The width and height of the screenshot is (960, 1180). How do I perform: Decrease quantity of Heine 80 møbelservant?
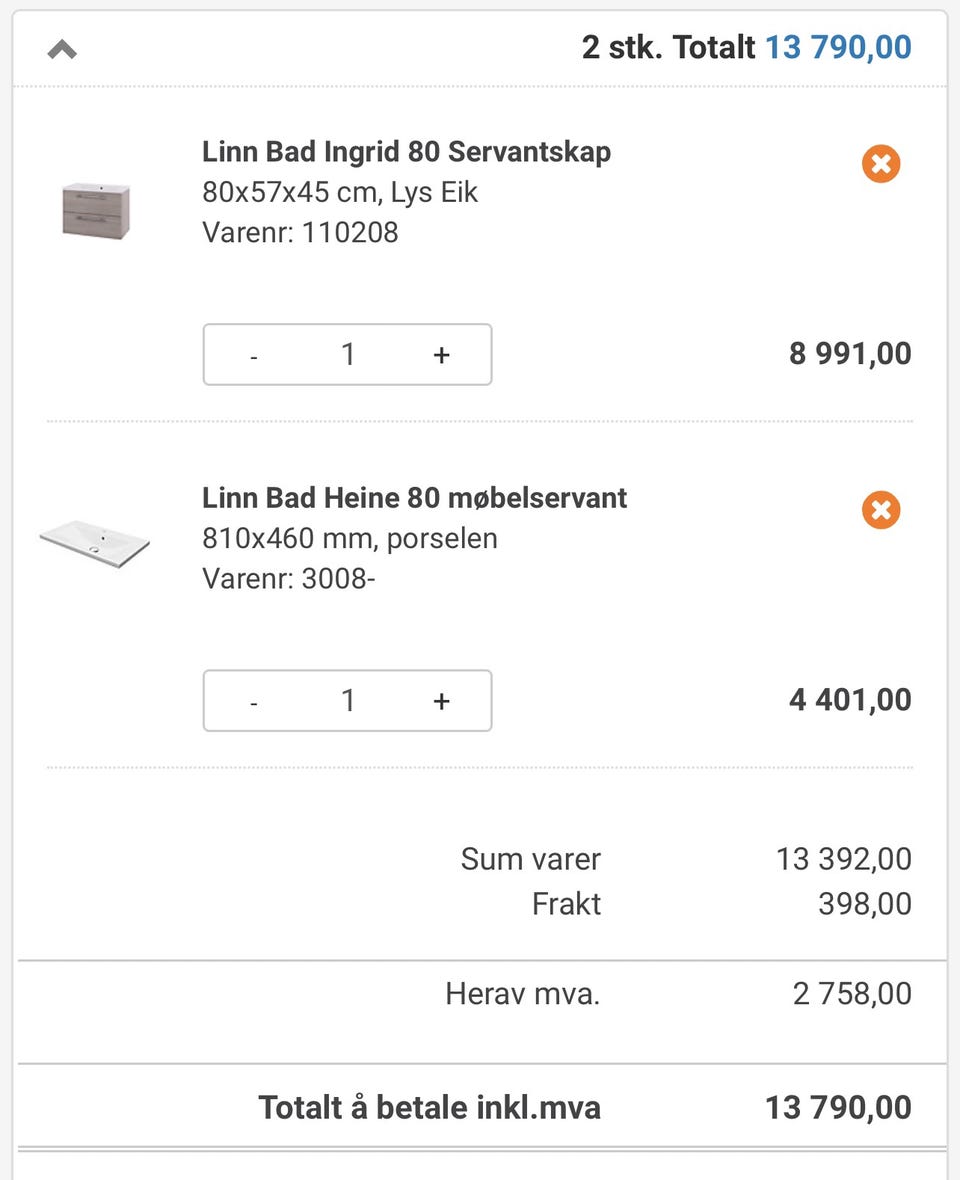point(254,701)
